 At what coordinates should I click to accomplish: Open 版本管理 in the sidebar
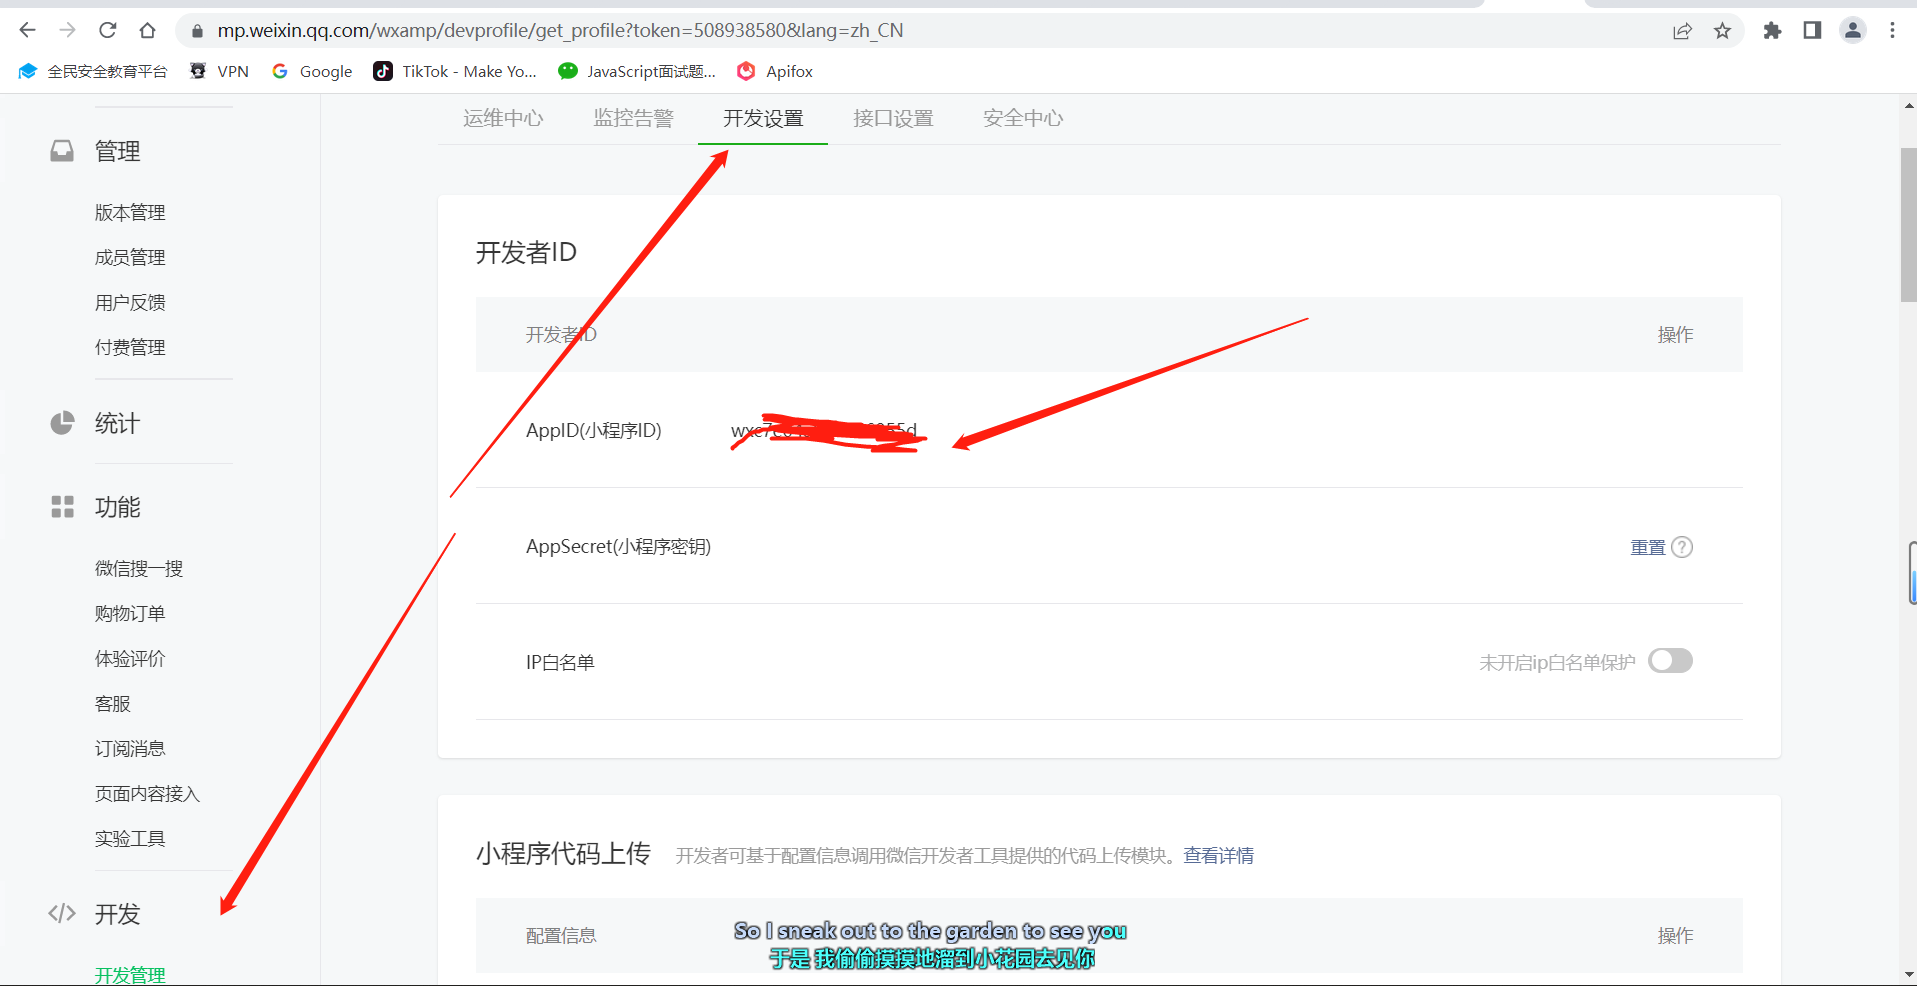pyautogui.click(x=130, y=212)
